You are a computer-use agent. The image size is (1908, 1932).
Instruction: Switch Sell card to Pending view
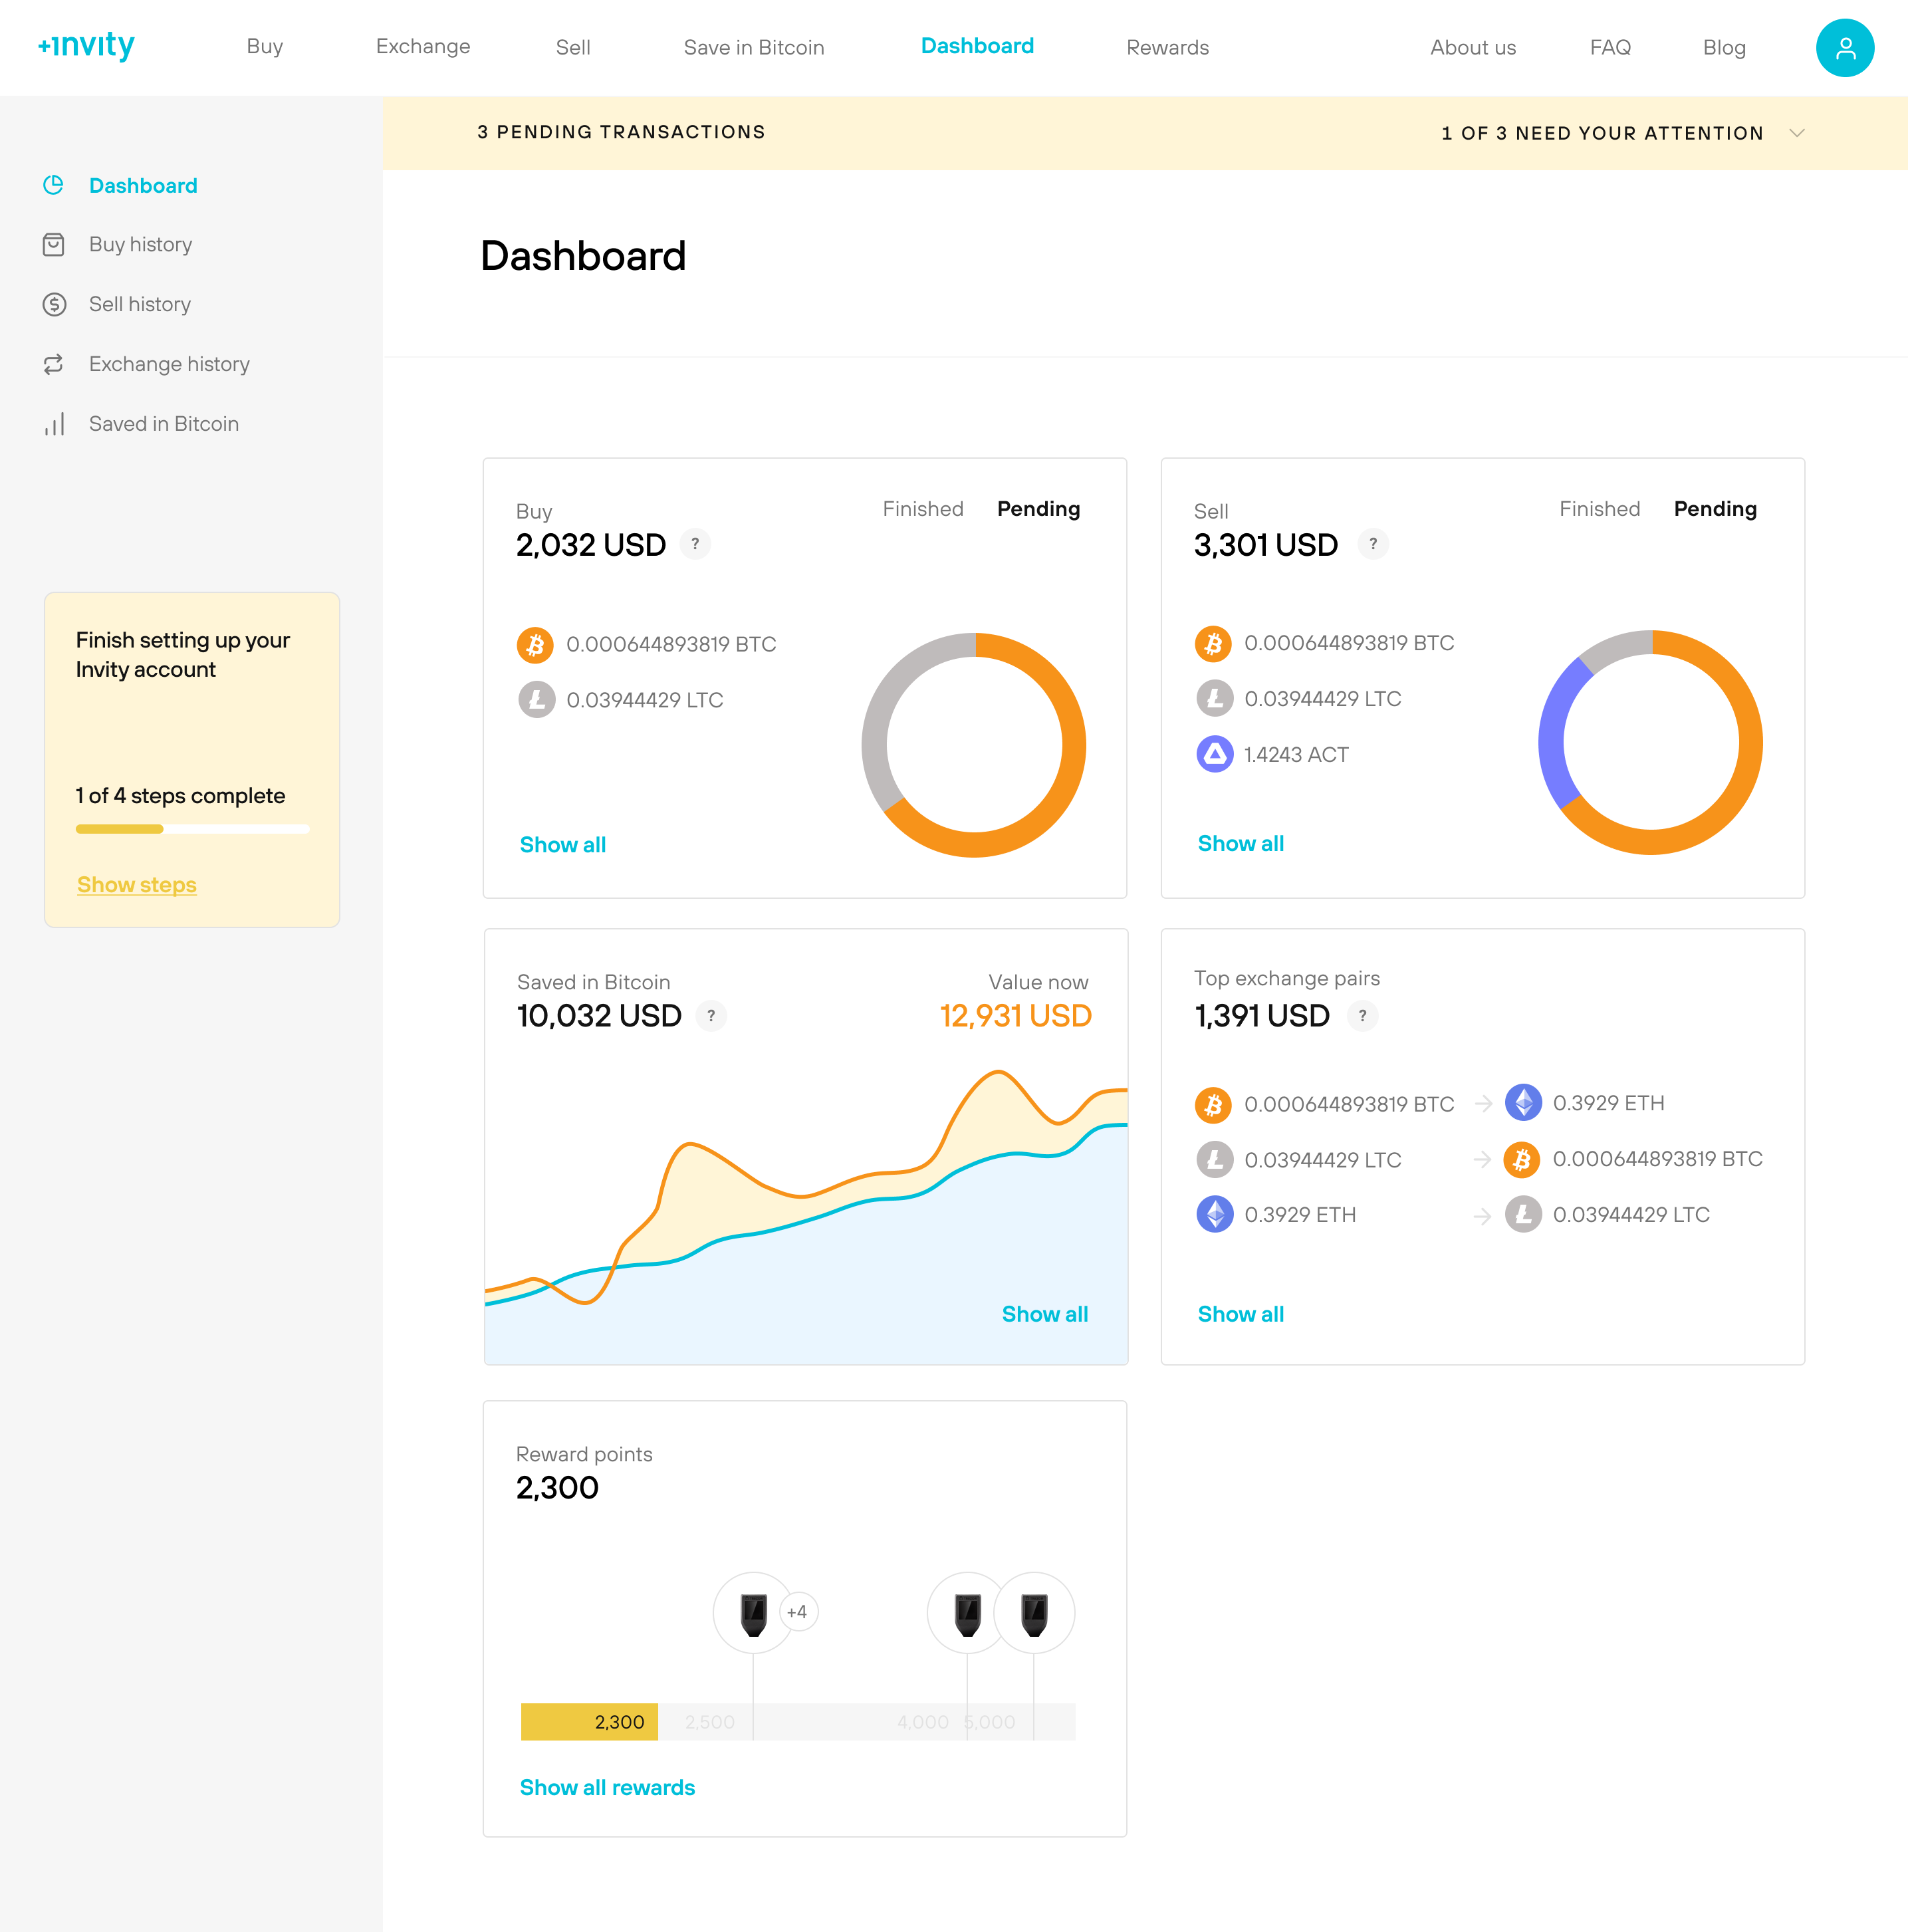1715,509
